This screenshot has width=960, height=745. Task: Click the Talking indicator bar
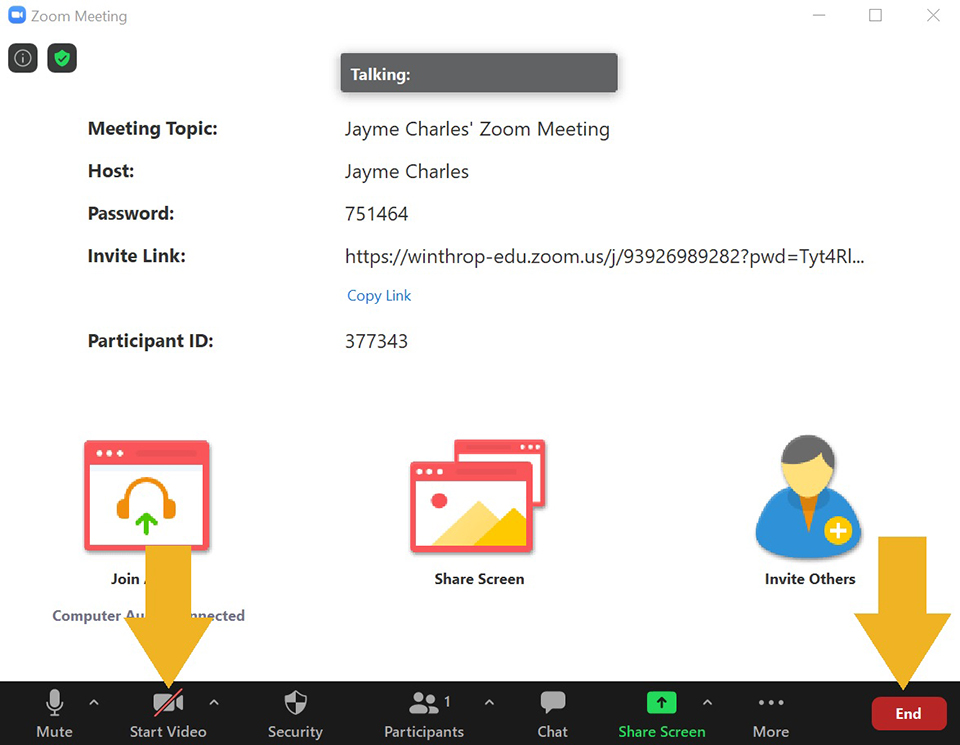pos(479,73)
